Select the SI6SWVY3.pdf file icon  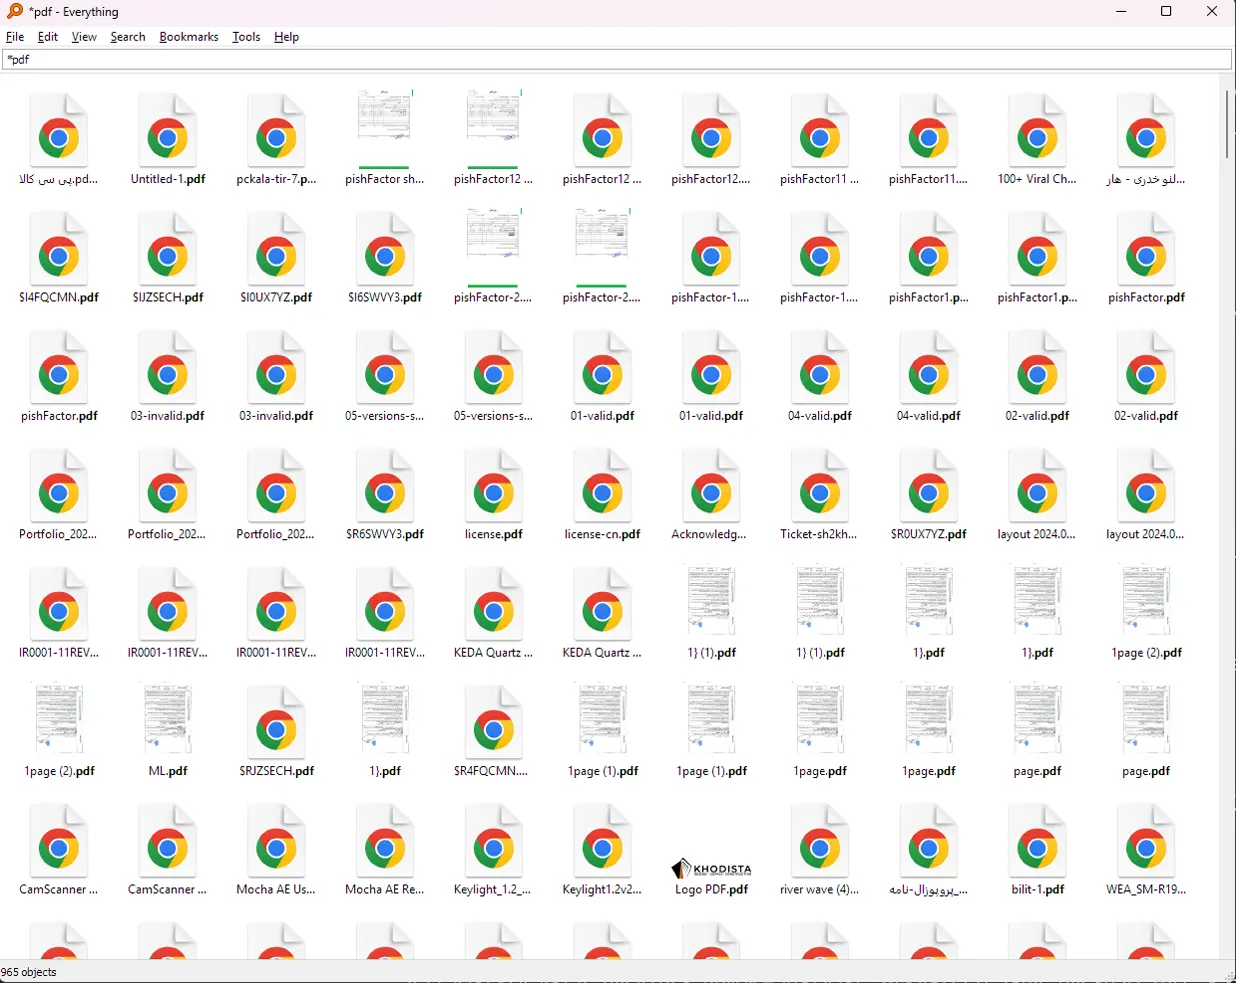(x=385, y=249)
